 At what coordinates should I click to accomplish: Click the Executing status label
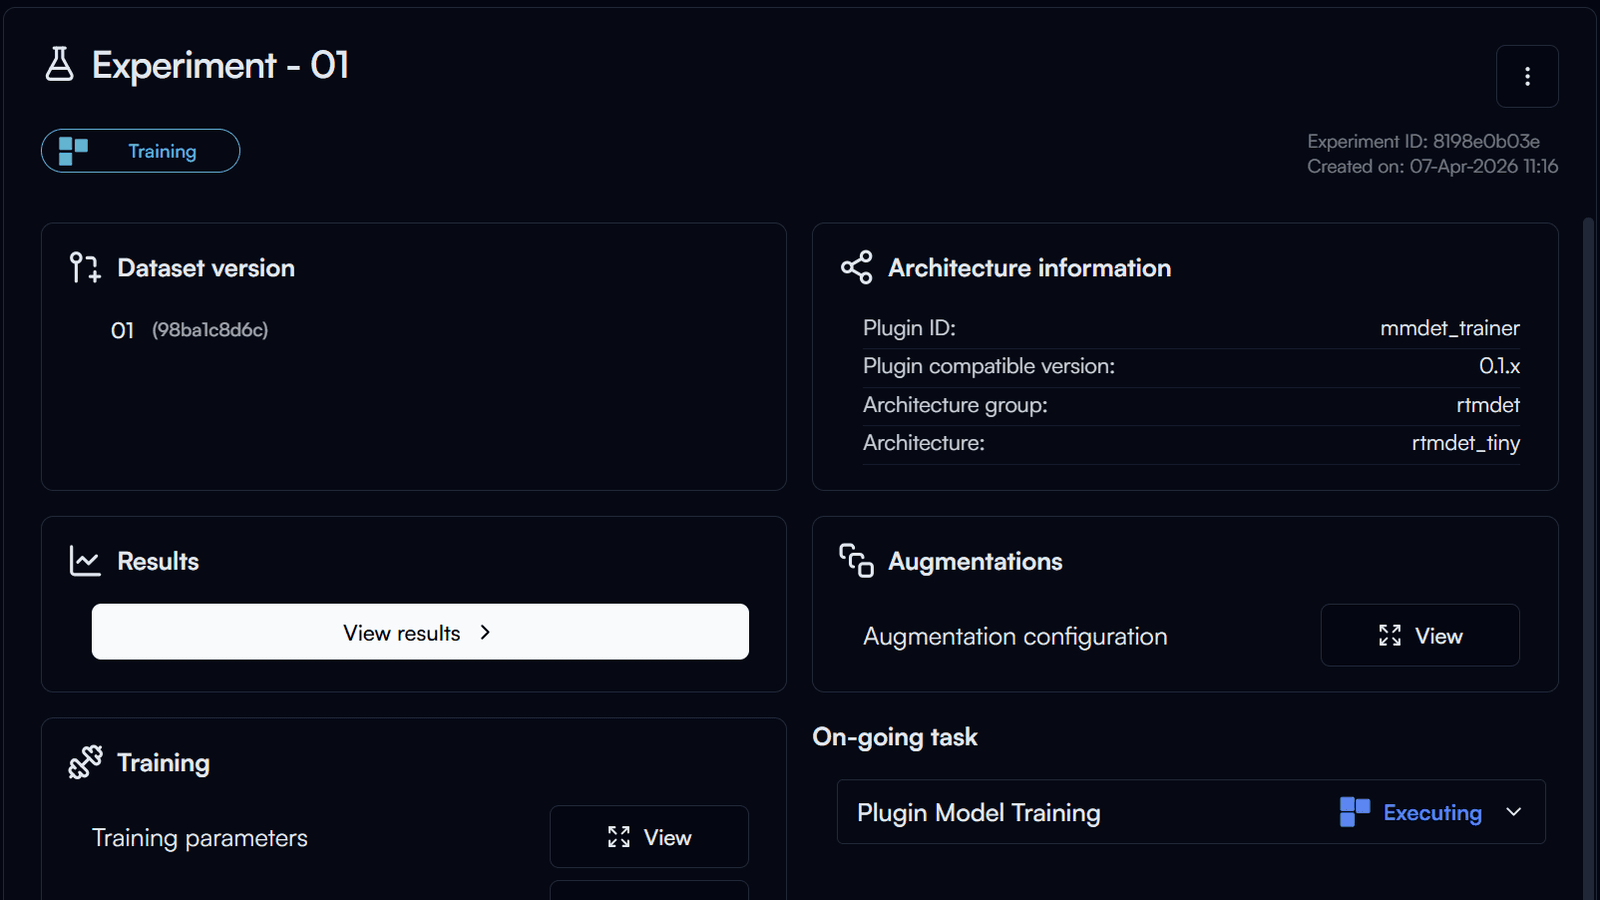1432,813
